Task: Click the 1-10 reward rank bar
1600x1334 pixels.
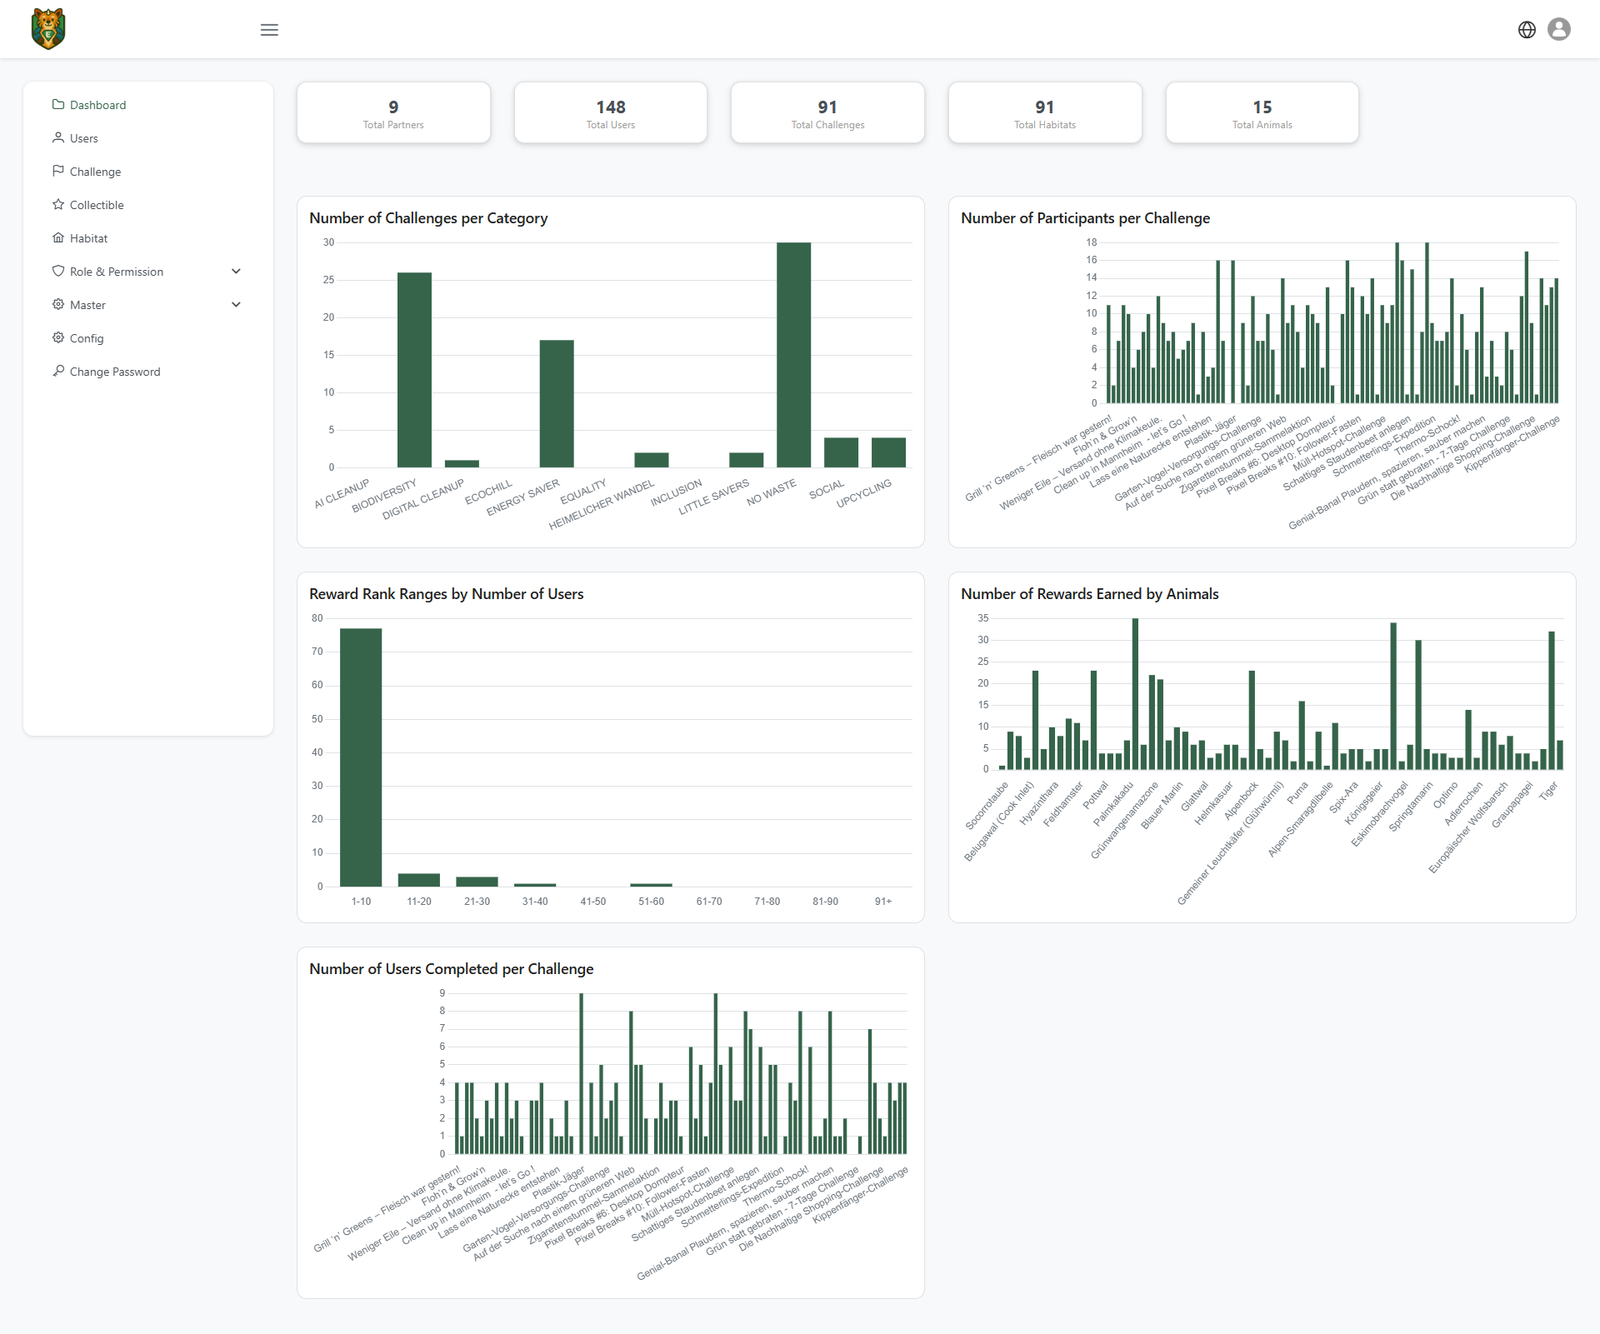Action: pos(361,757)
